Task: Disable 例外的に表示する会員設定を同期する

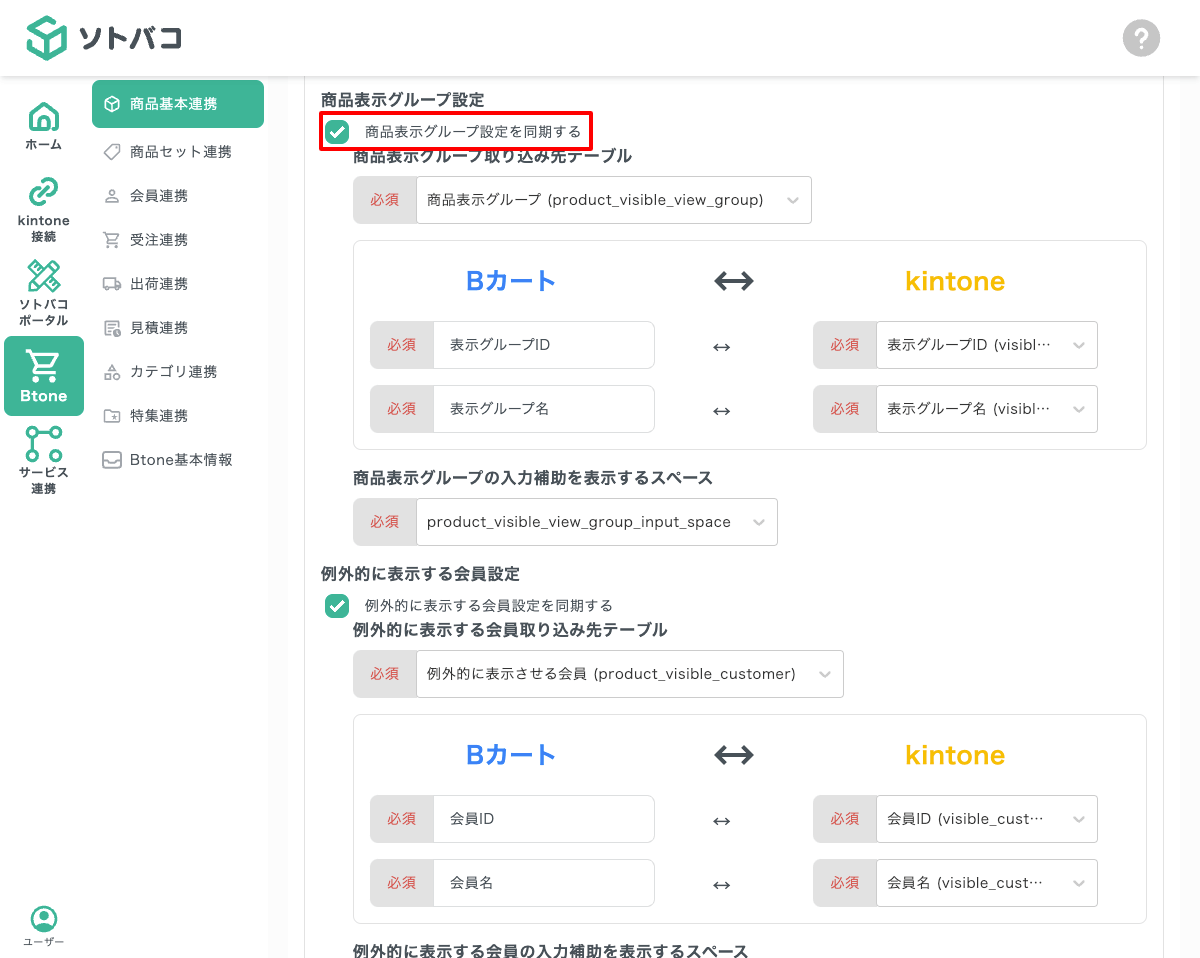Action: (336, 605)
